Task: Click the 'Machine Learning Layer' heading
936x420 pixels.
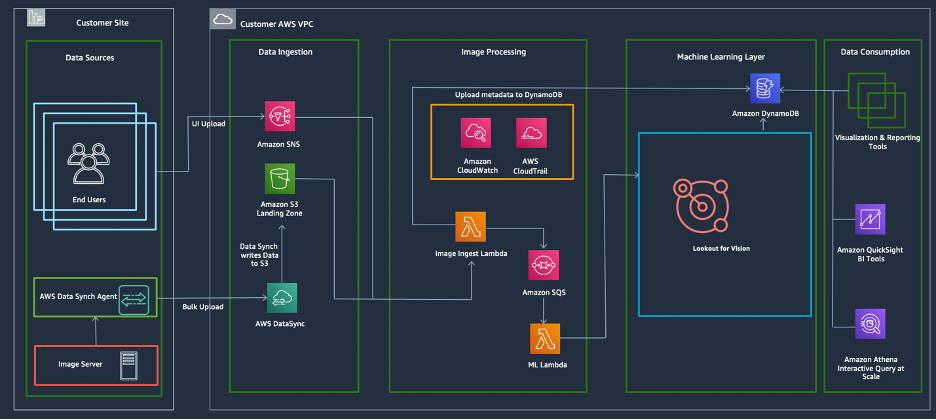Action: tap(721, 57)
